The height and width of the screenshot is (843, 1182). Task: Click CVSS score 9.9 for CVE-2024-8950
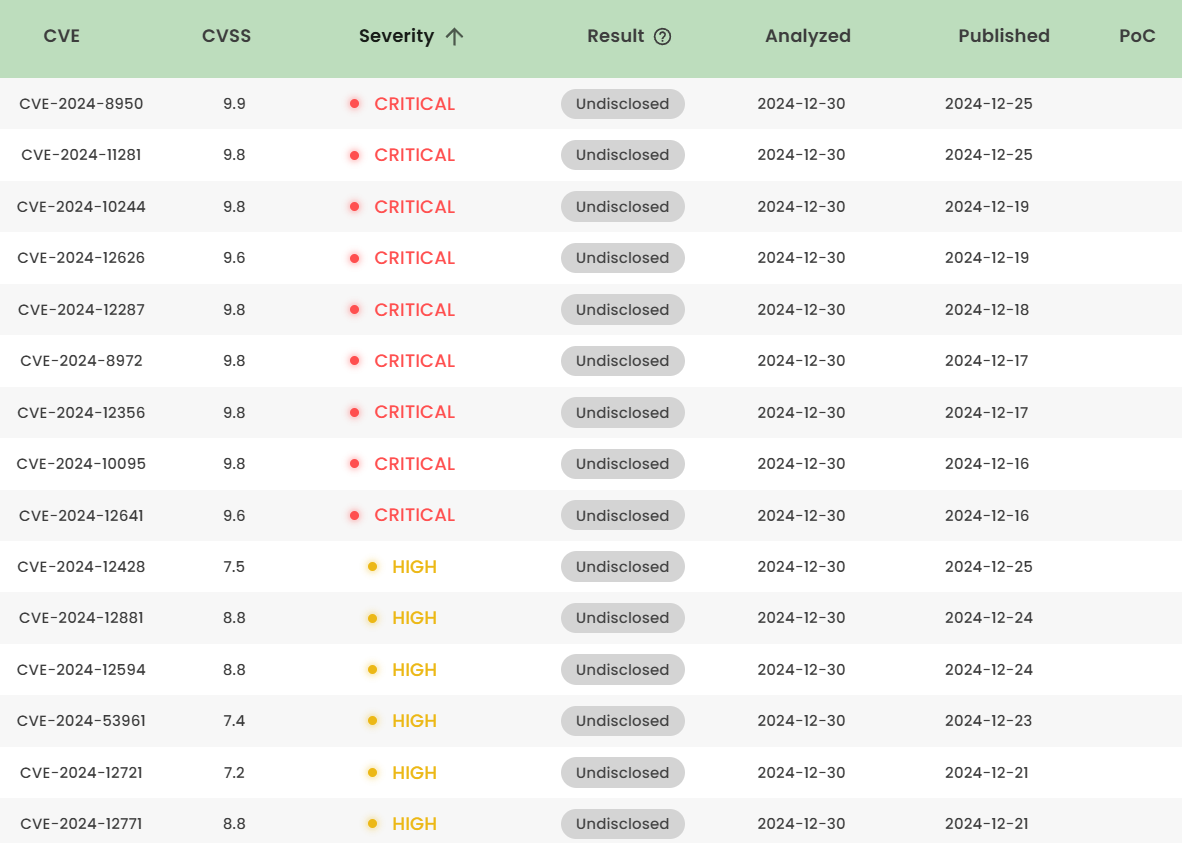click(x=234, y=104)
